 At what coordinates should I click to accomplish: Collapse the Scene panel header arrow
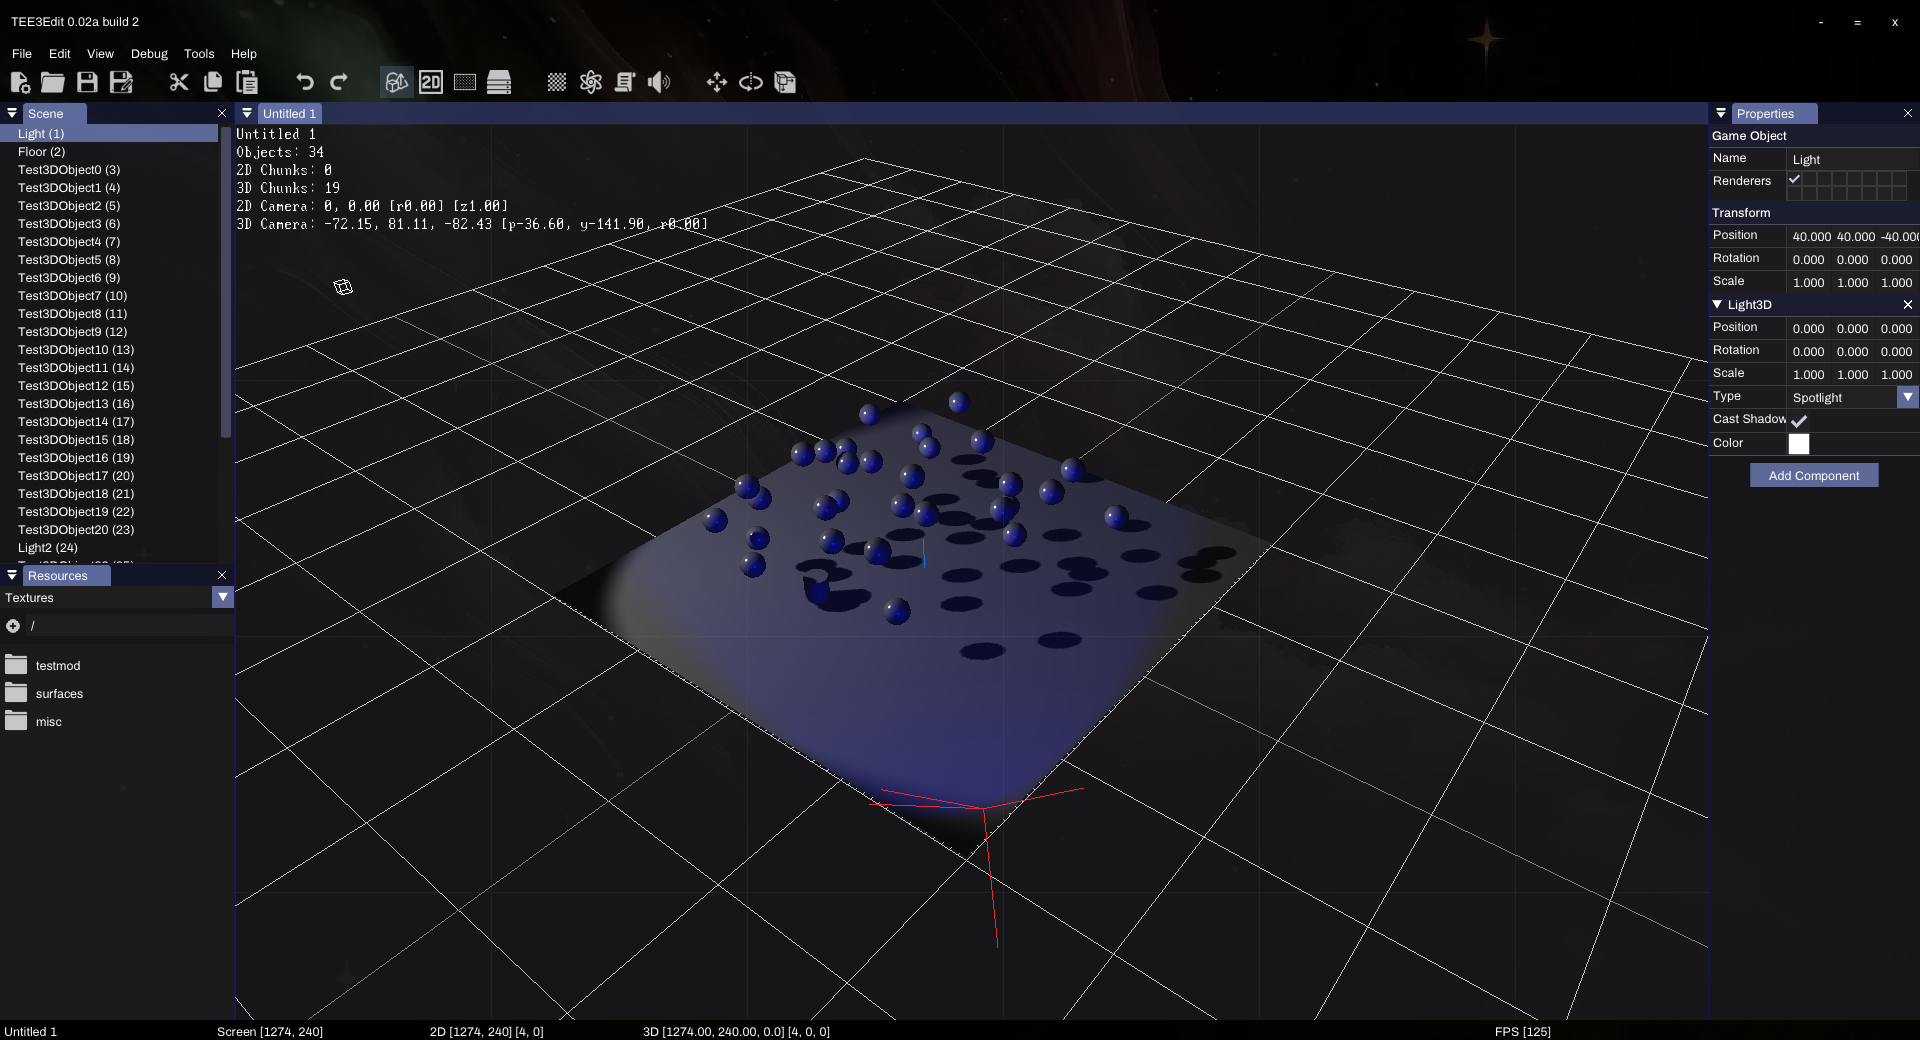click(11, 113)
